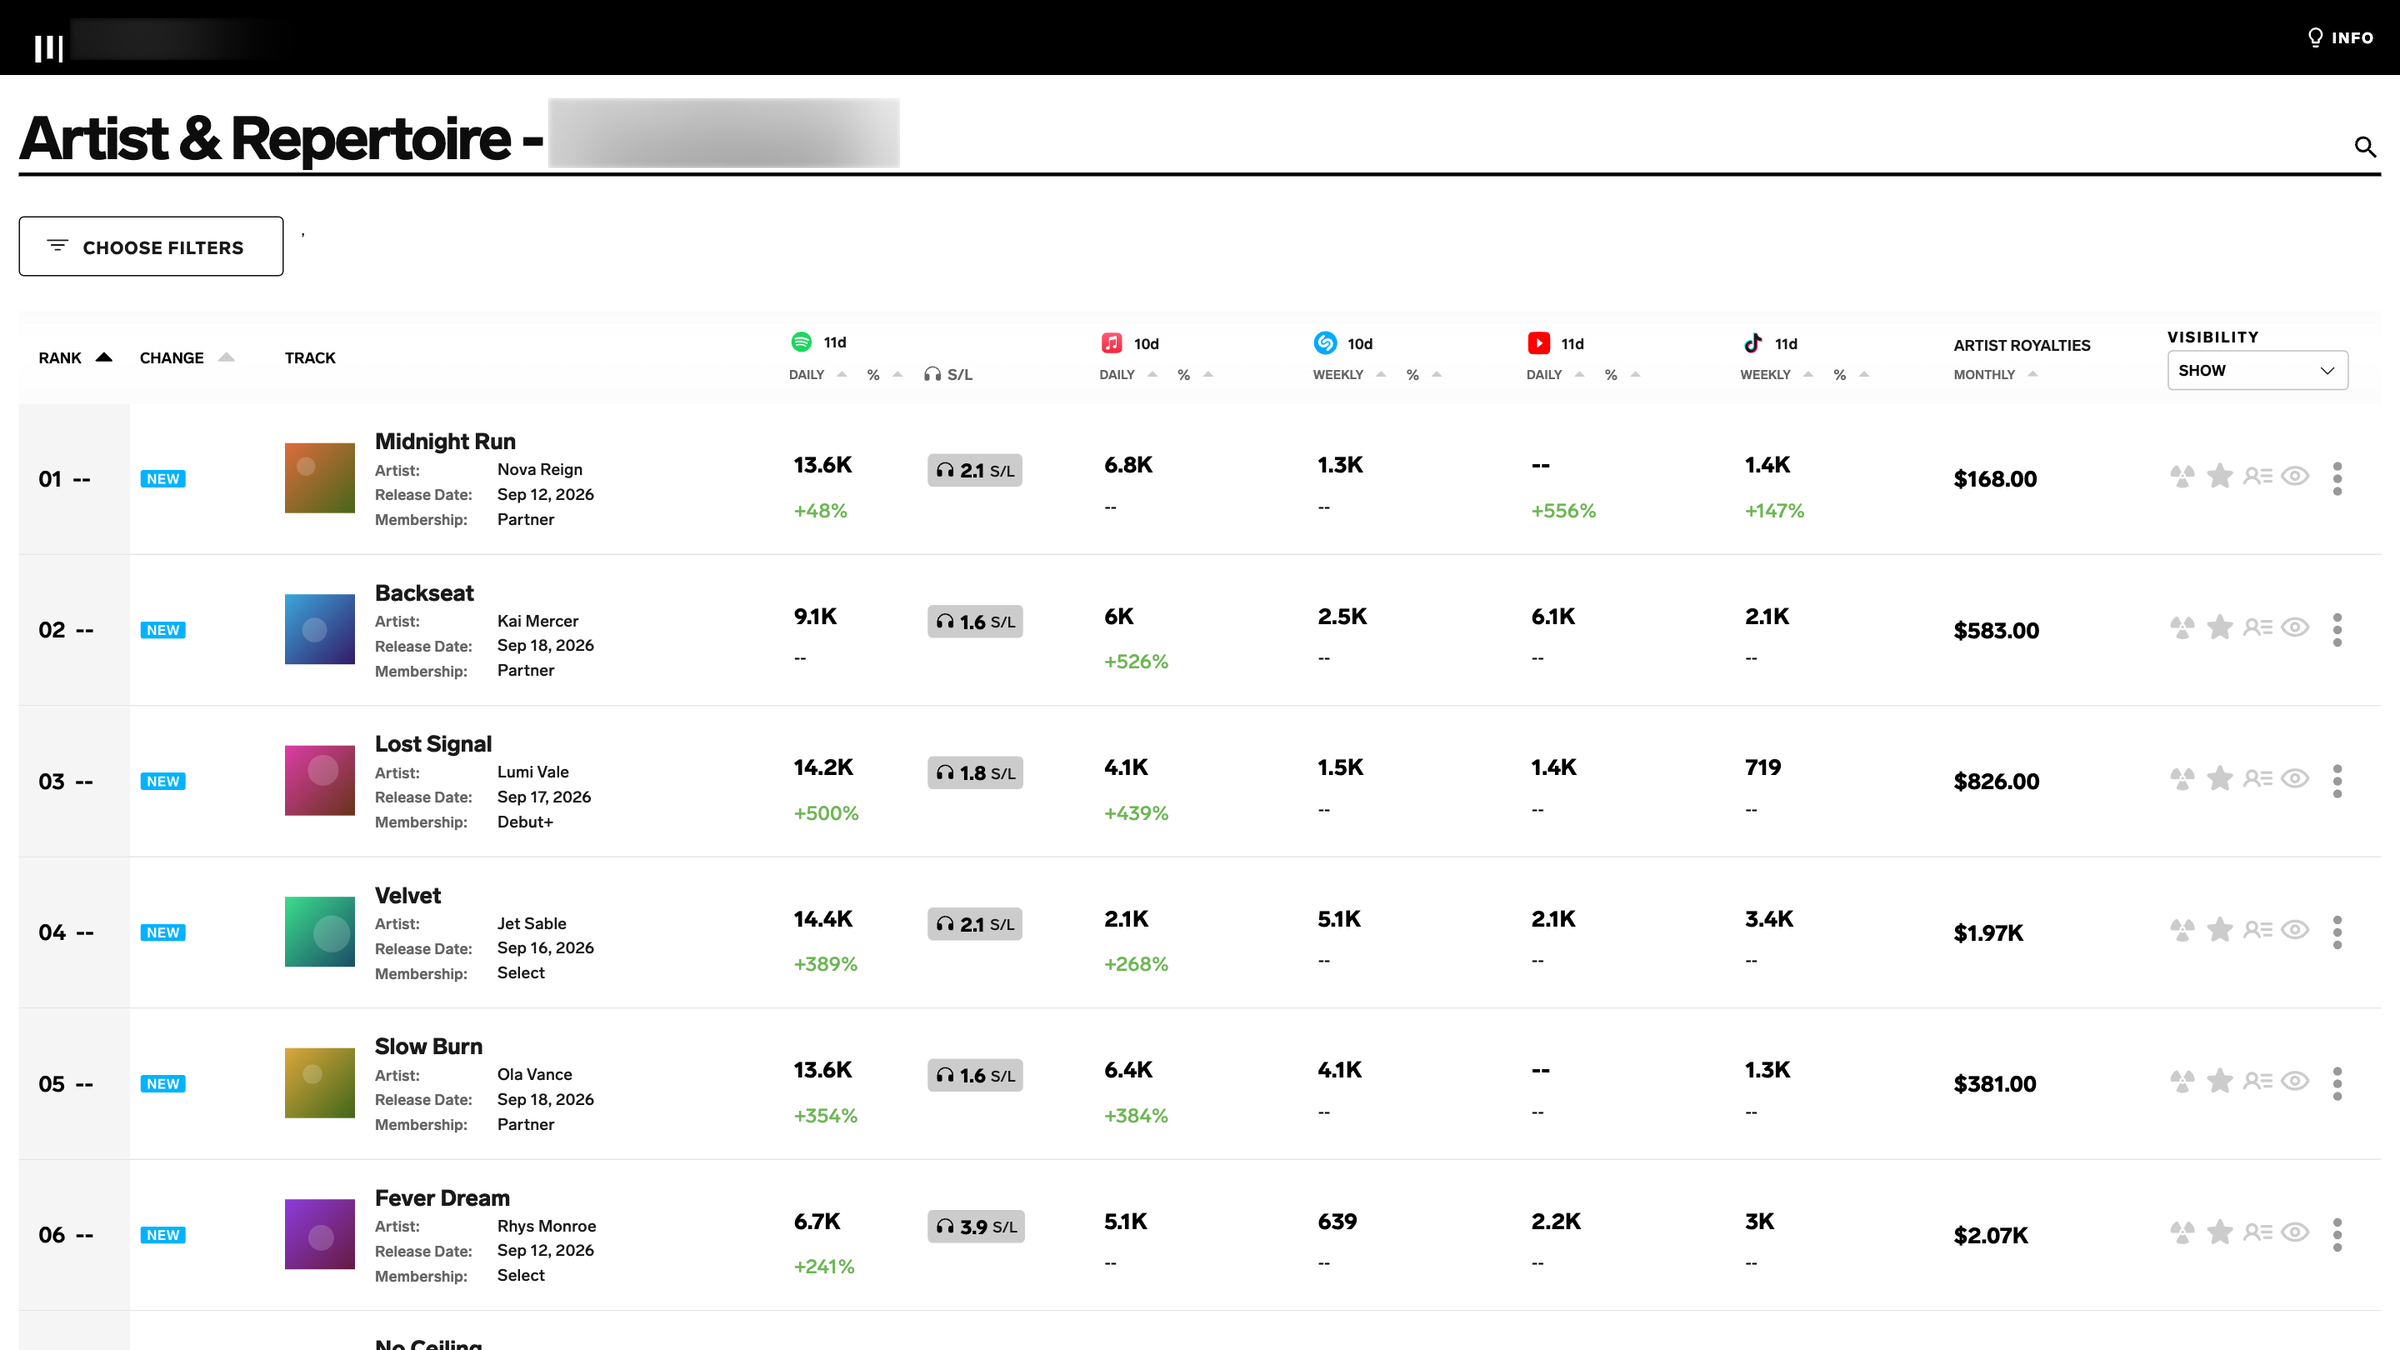The height and width of the screenshot is (1350, 2400).
Task: Star the Backseat track
Action: (2220, 627)
